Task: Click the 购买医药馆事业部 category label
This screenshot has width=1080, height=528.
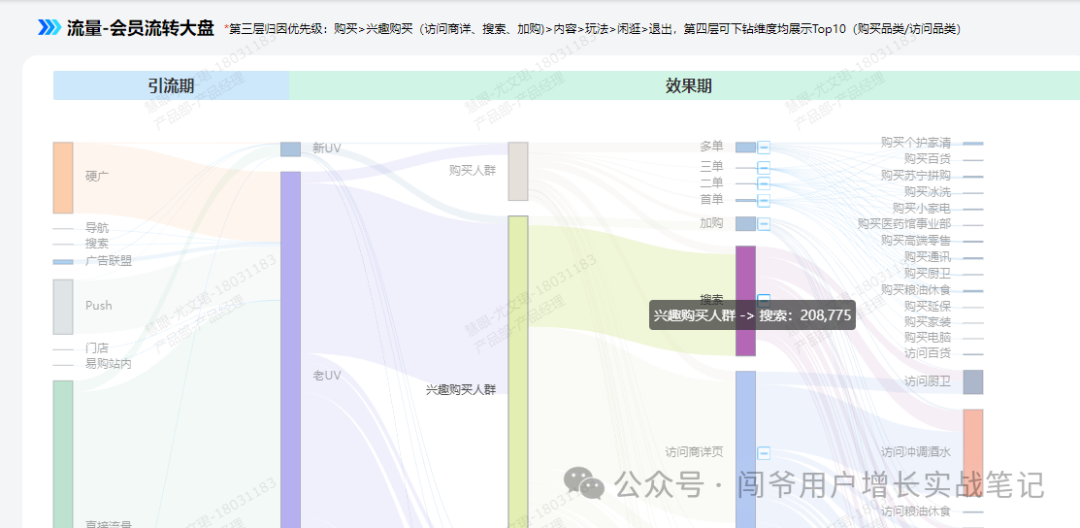Action: pos(904,224)
